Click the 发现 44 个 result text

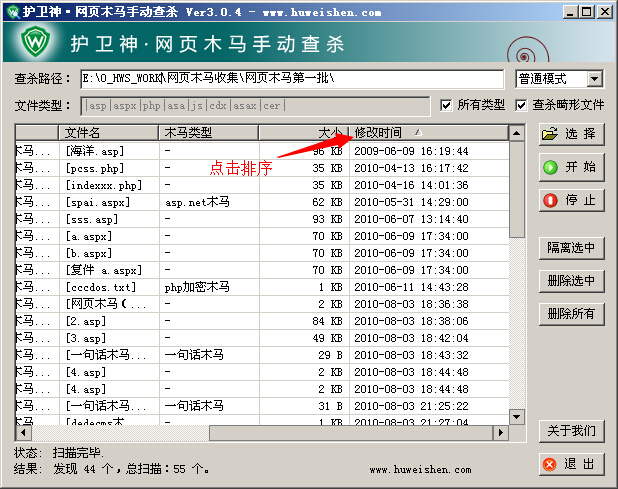click(83, 469)
